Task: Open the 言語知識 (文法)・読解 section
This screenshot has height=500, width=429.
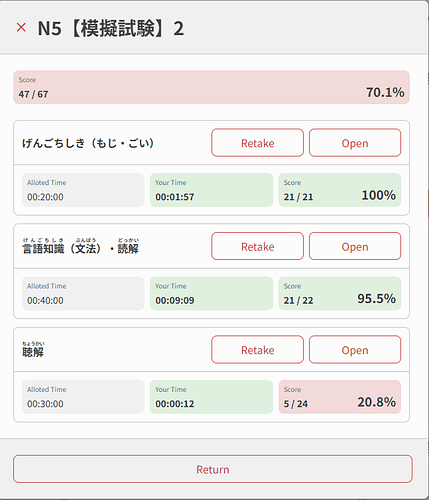Action: pyautogui.click(x=355, y=246)
